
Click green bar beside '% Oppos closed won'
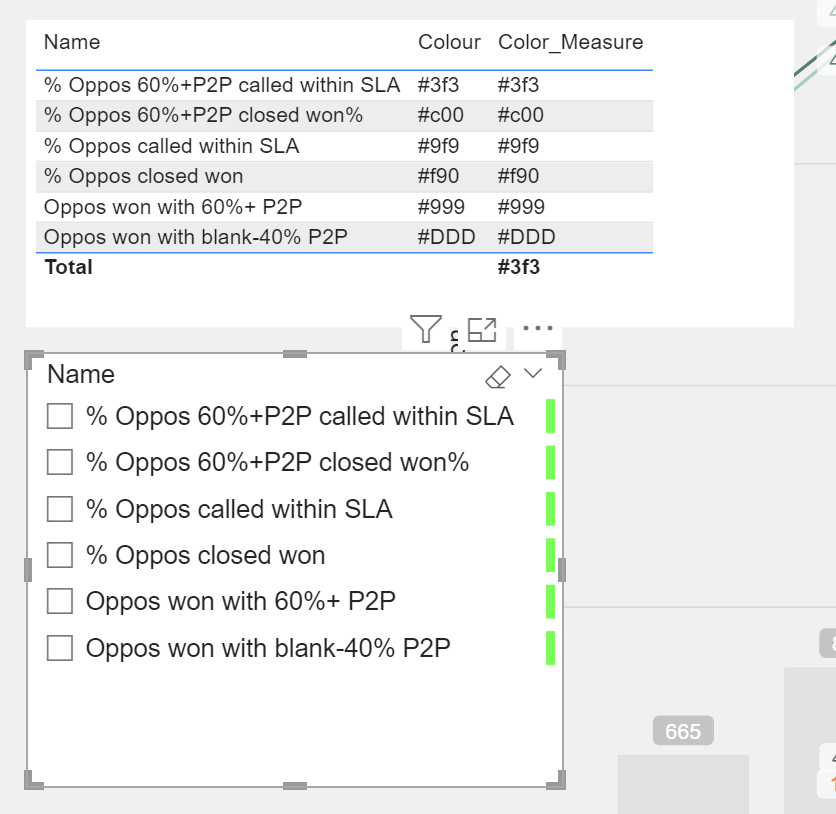[x=551, y=555]
